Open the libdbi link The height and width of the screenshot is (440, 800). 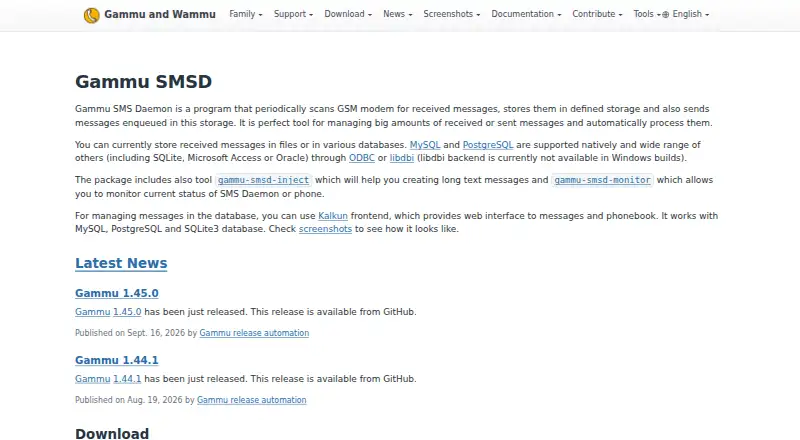tap(402, 158)
